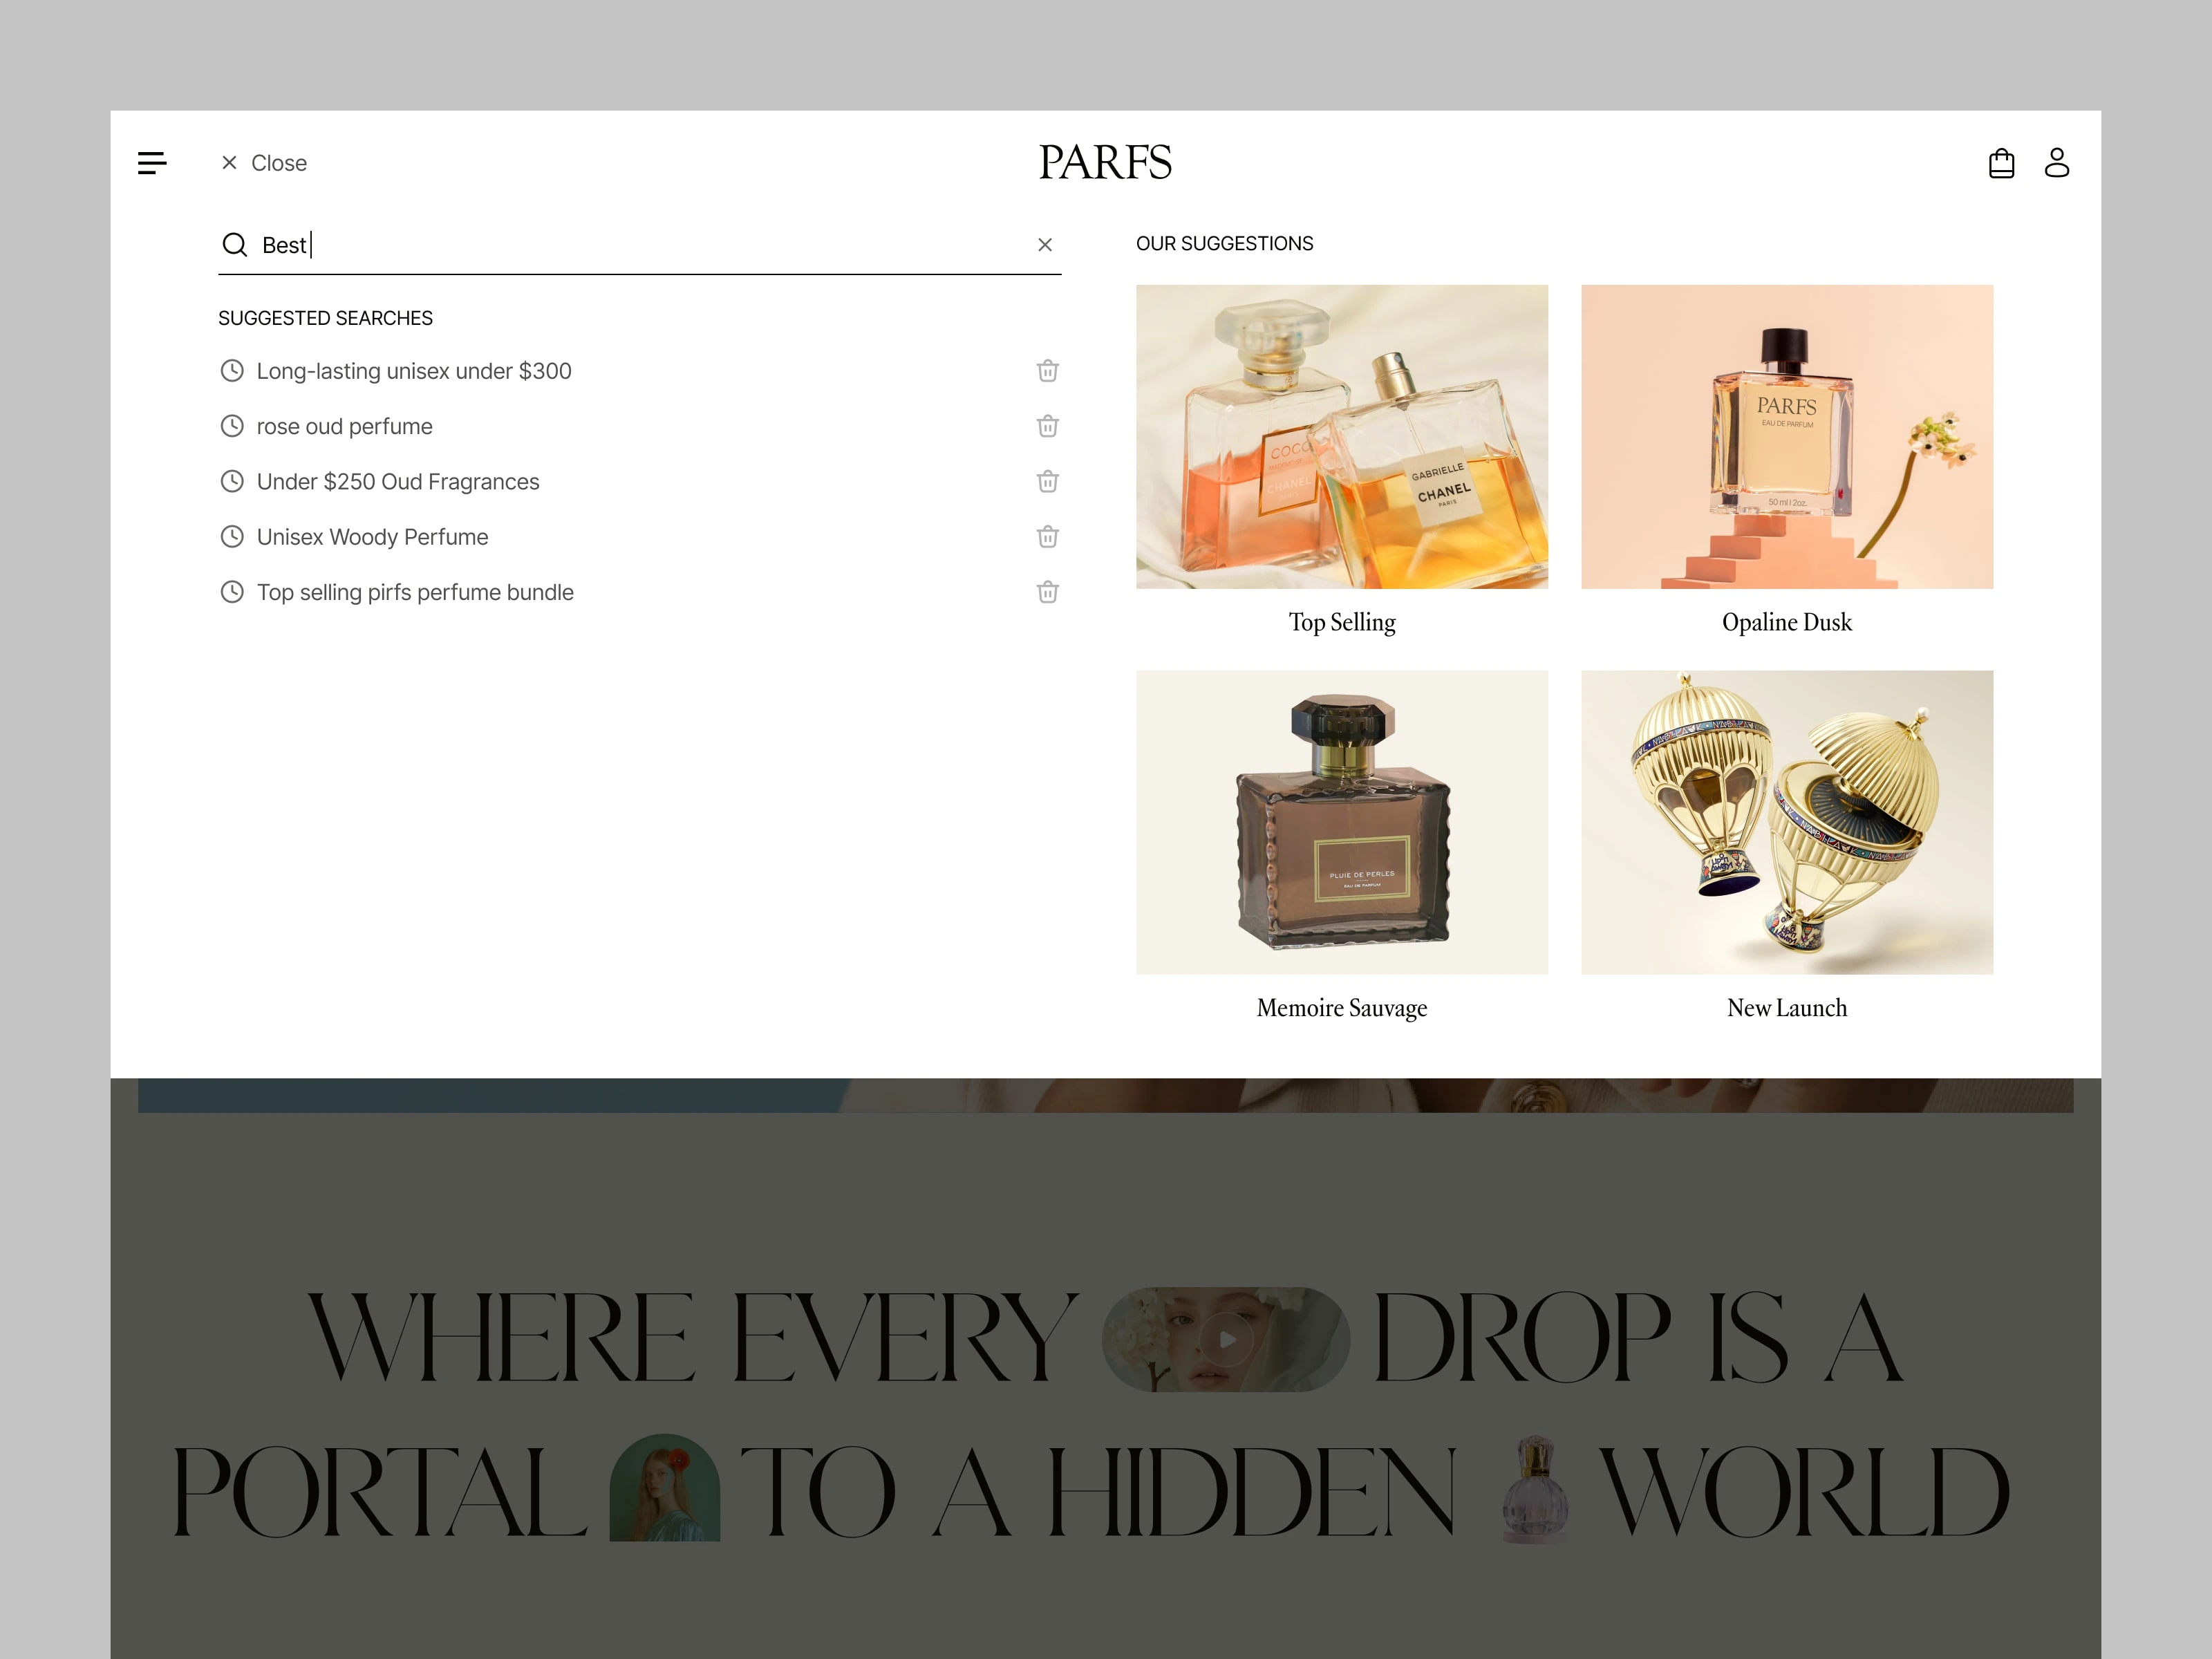This screenshot has height=1659, width=2212.
Task: Trash the 'Unisex Woody Perfume' entry
Action: coord(1047,537)
